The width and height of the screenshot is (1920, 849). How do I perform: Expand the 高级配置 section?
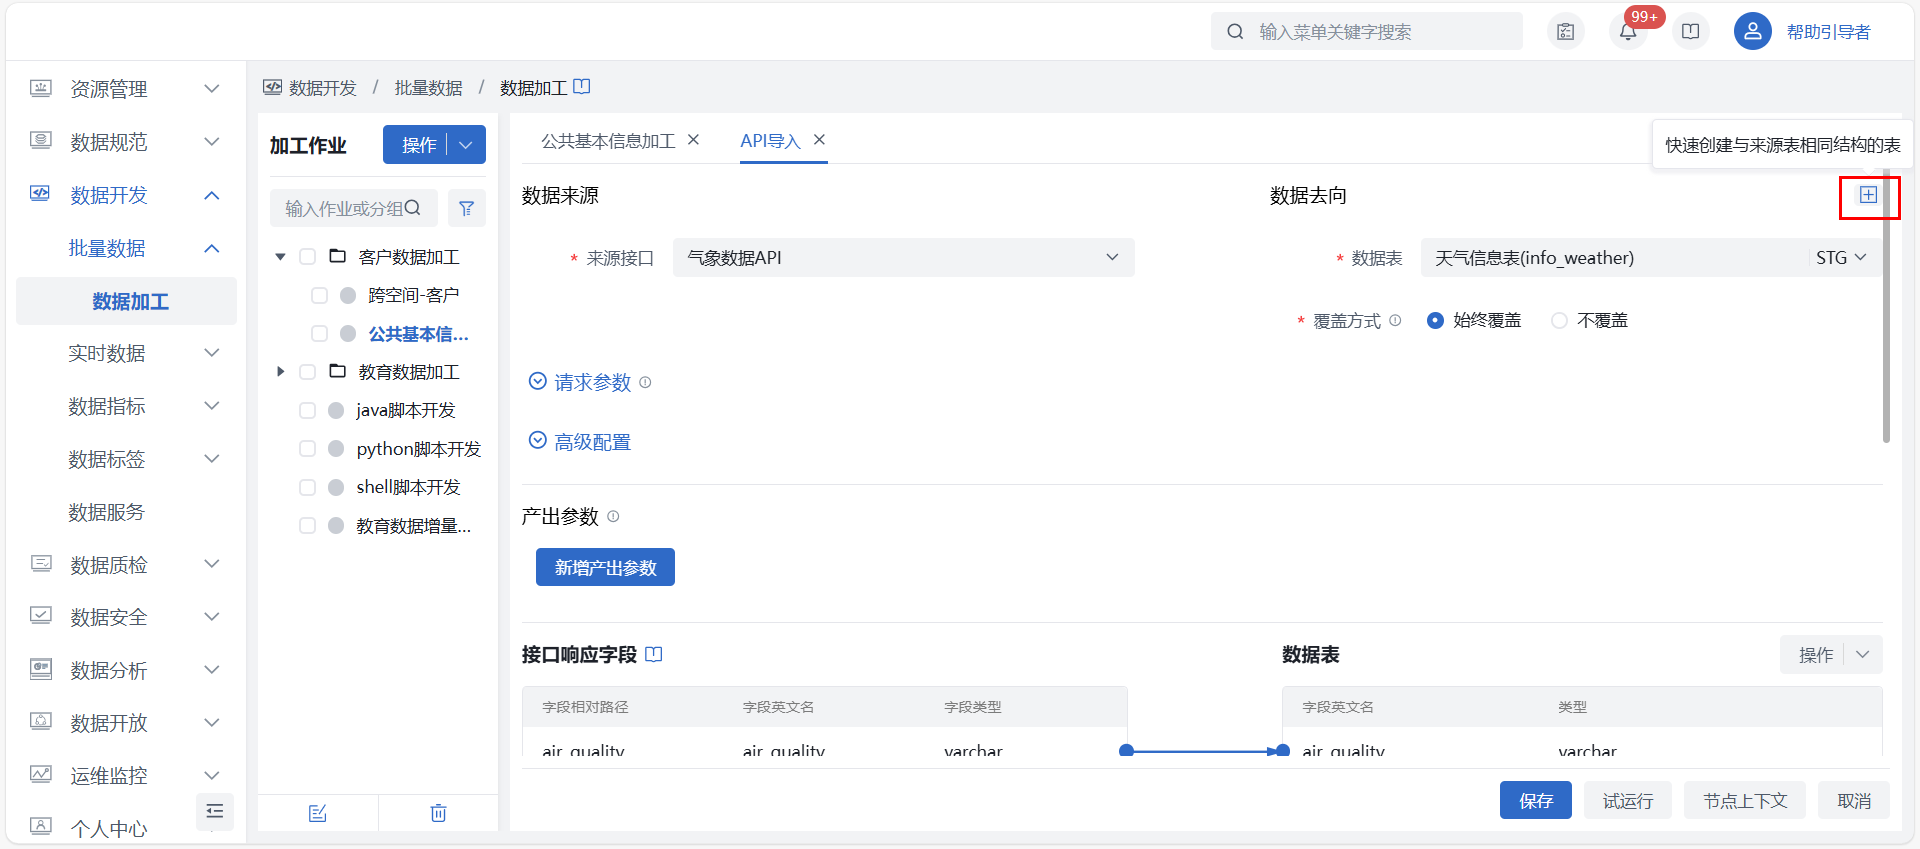tap(580, 441)
